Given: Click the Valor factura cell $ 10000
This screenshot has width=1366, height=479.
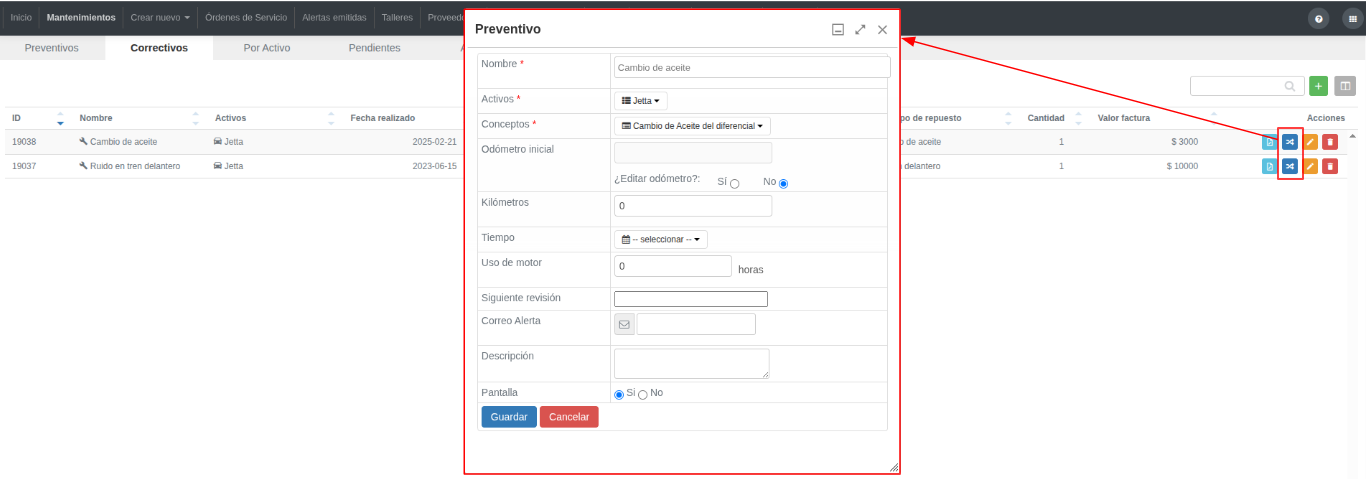Looking at the screenshot, I should click(1182, 166).
